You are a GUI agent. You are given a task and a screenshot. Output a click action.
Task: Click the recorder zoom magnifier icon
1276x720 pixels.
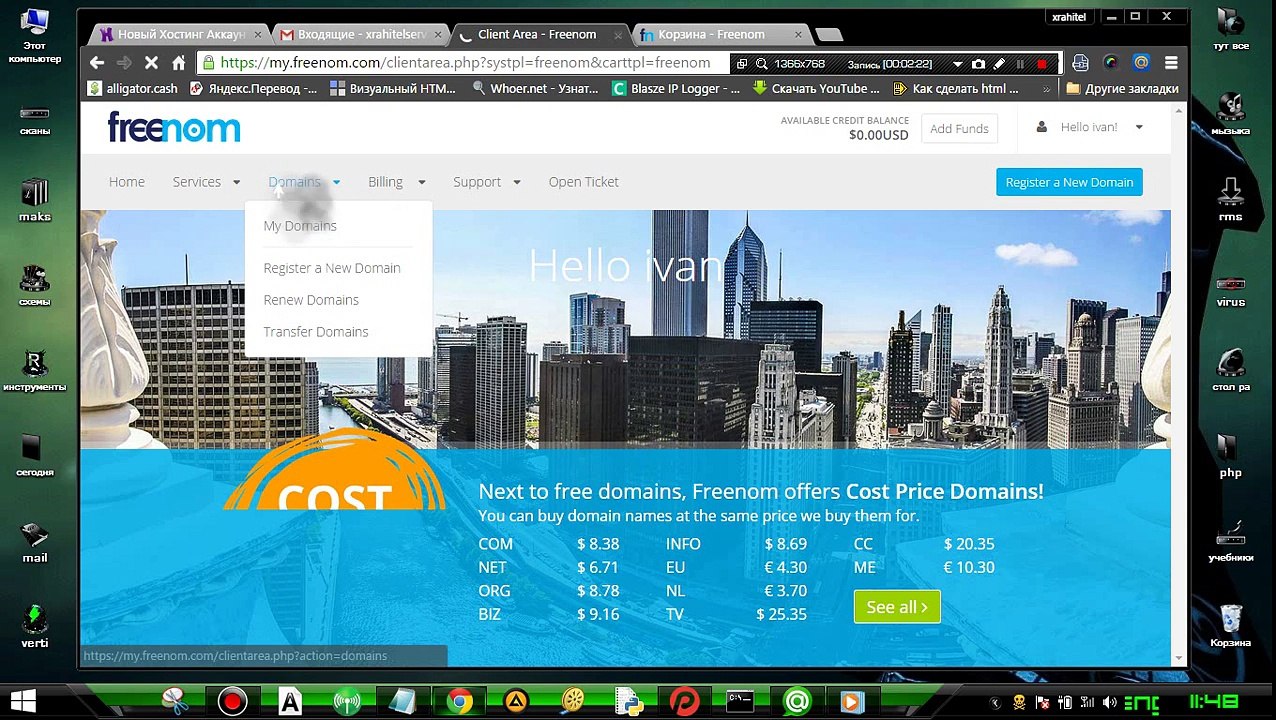click(761, 64)
